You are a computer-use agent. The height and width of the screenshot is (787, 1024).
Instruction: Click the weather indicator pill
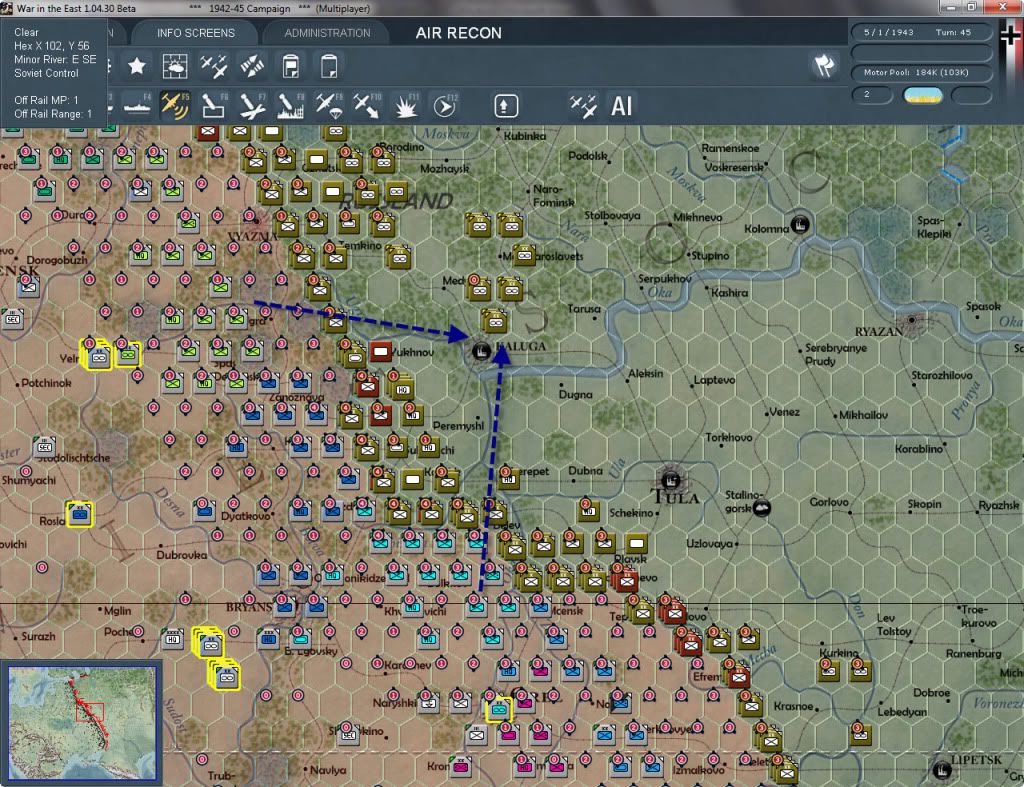tap(922, 95)
